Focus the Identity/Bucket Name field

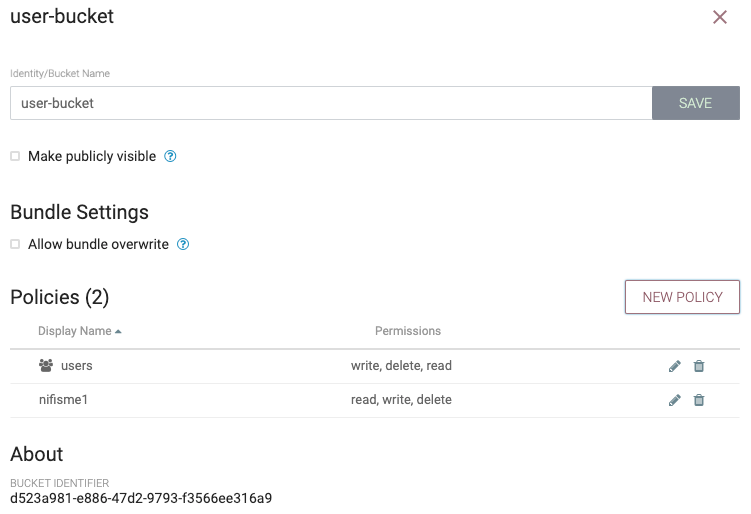331,103
